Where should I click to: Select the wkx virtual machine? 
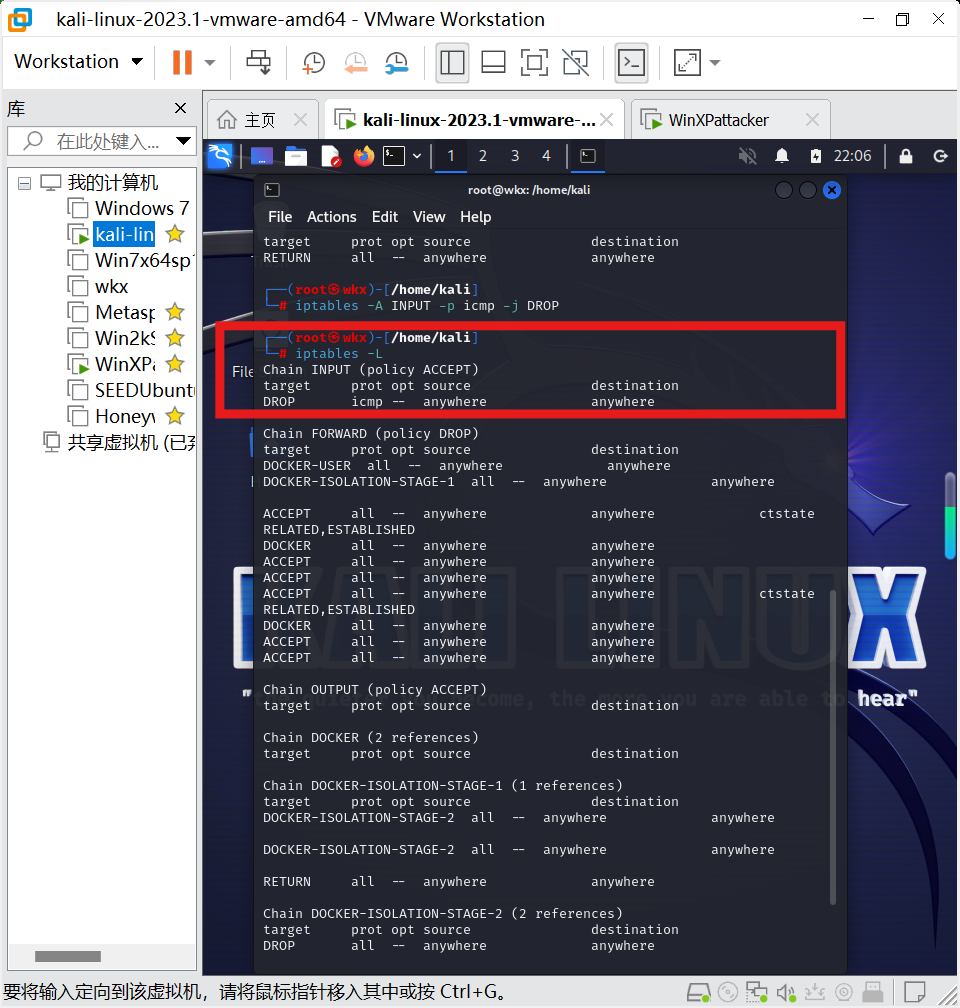[98, 286]
